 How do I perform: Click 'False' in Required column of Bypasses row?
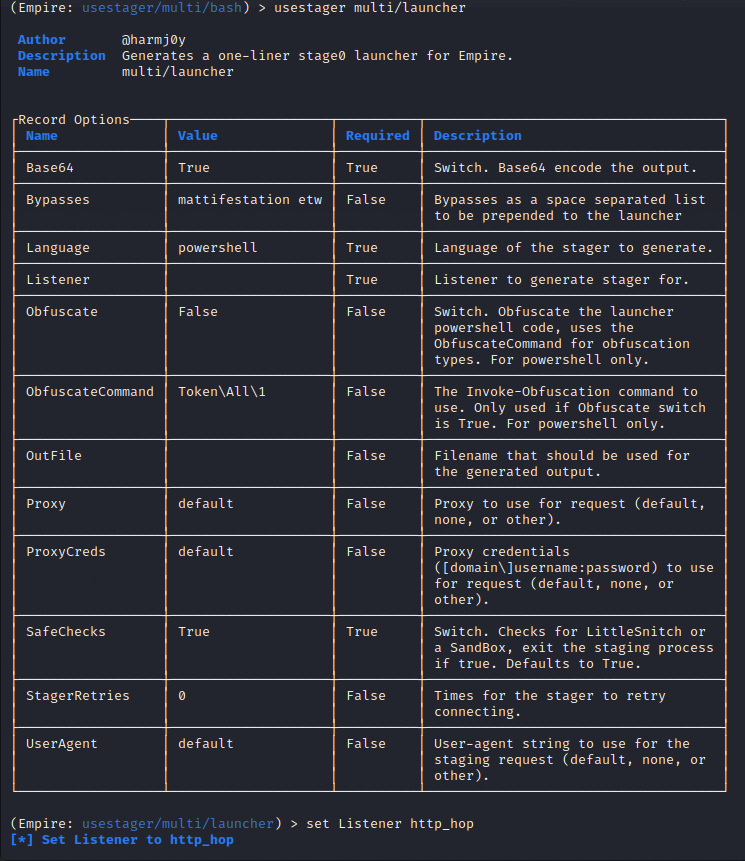click(366, 200)
